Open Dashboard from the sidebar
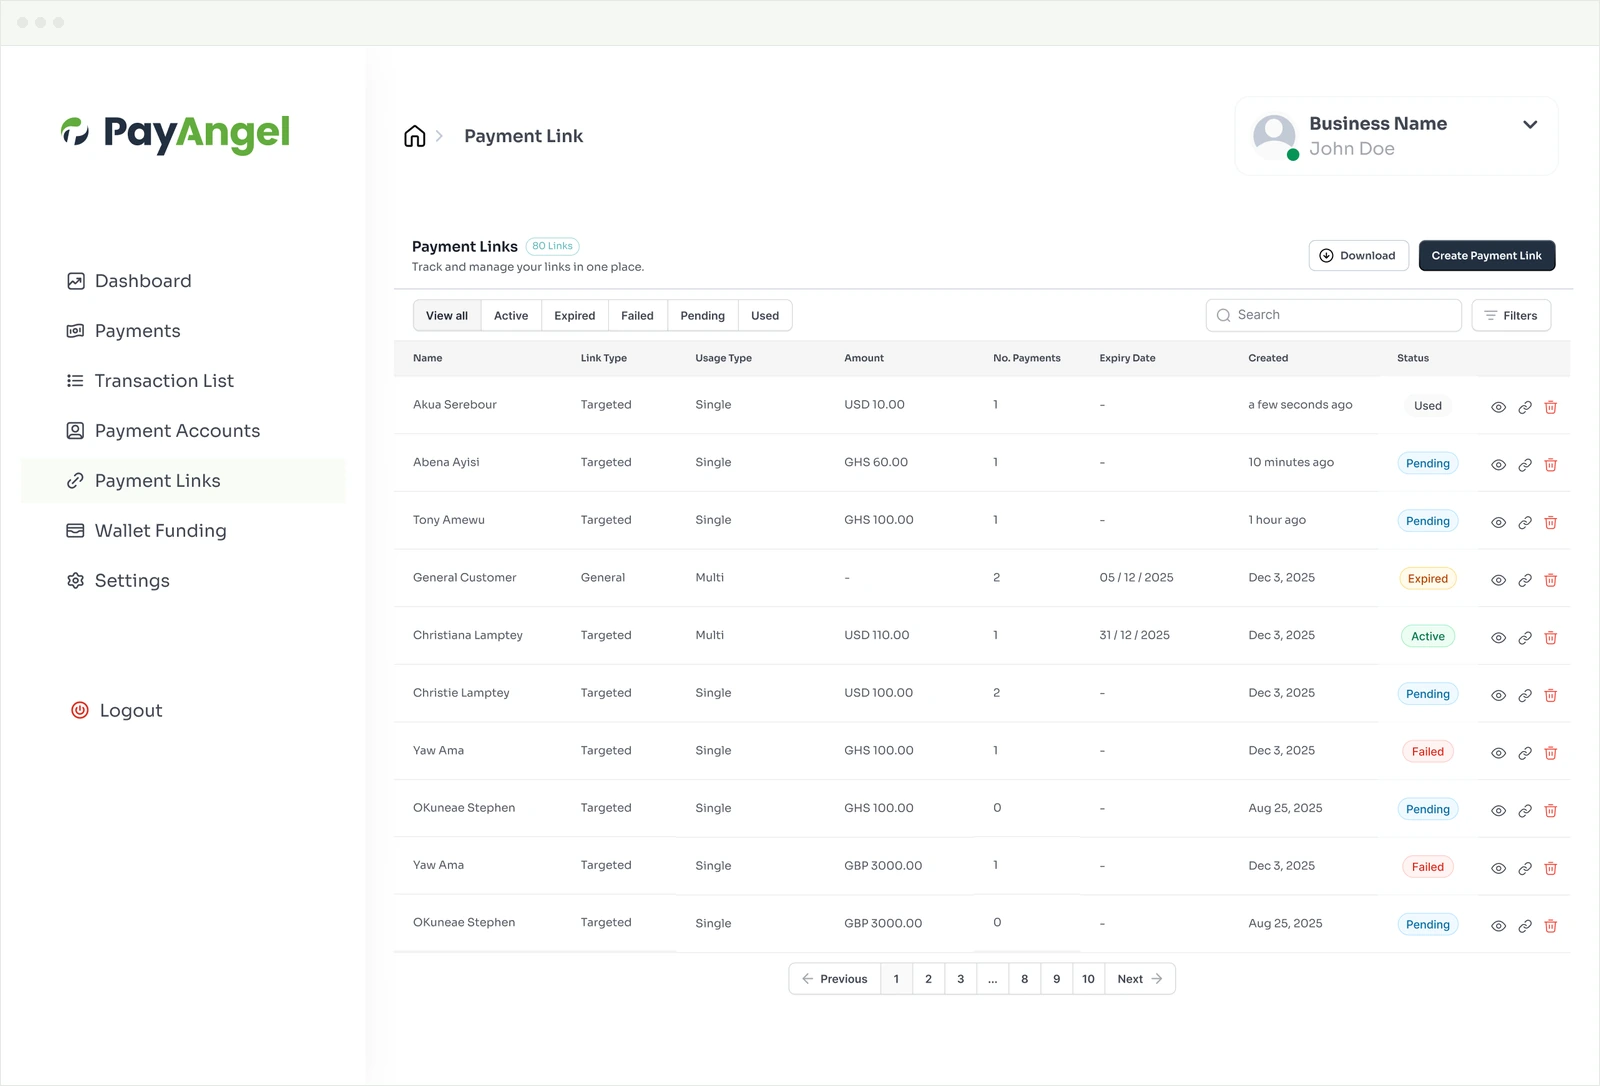 point(129,281)
